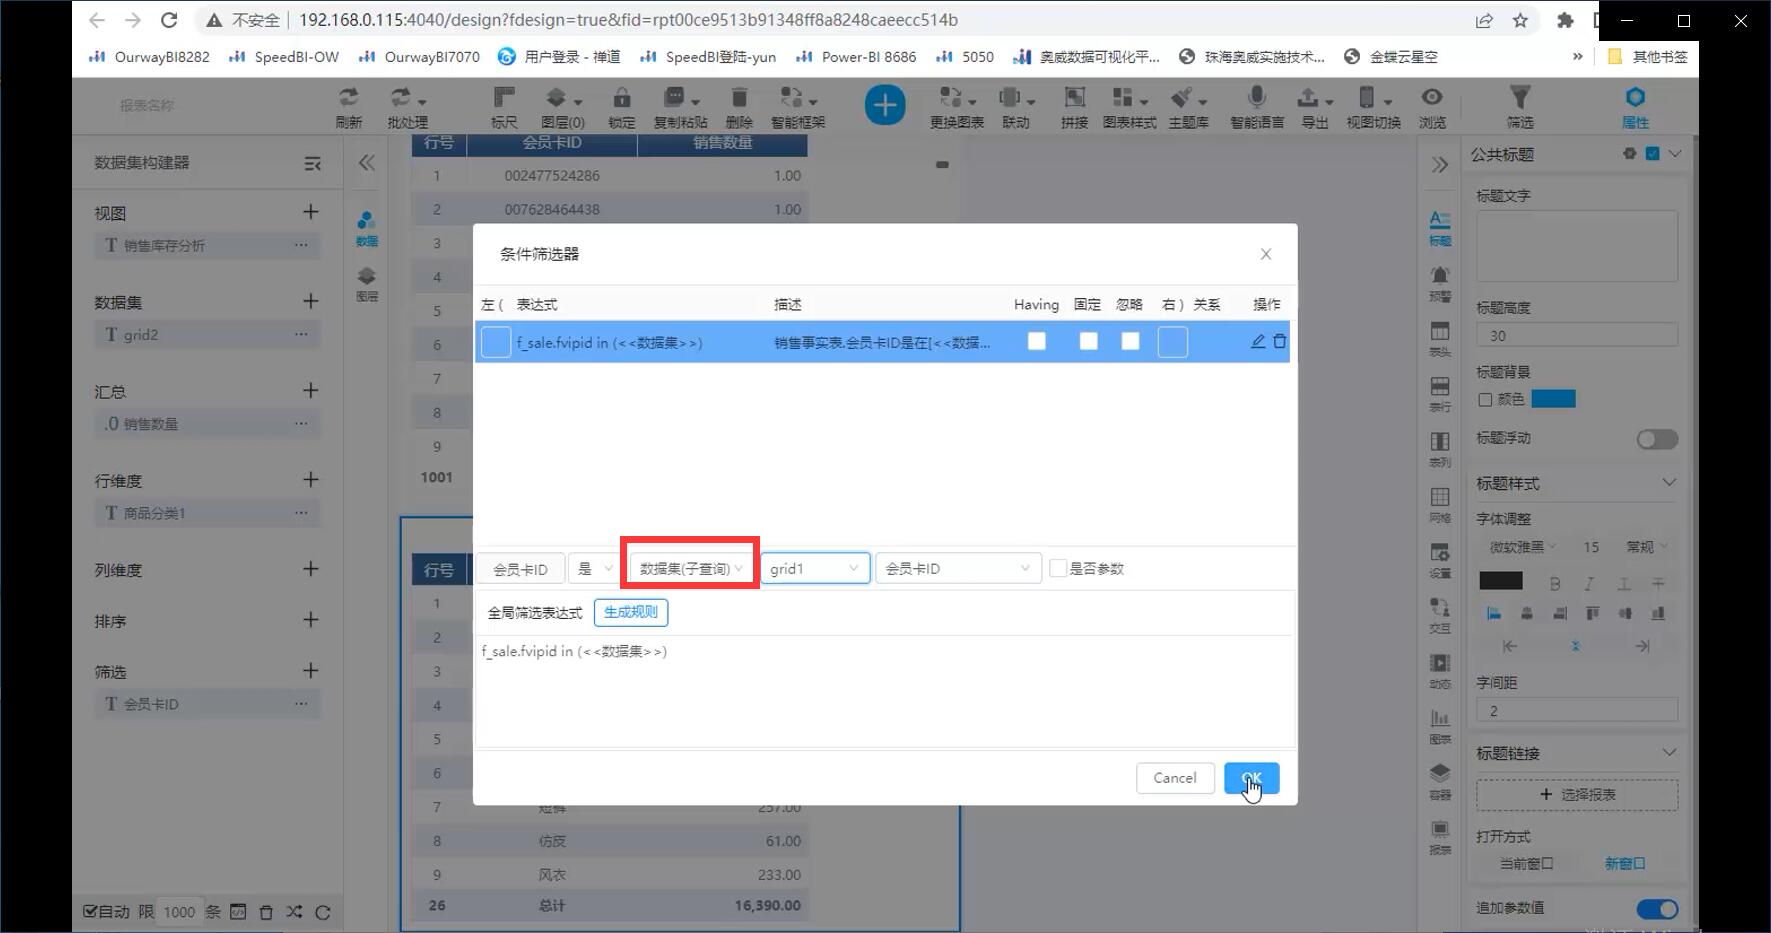Toggle the 固定 checkbox in condition row
The image size is (1771, 933).
tap(1089, 342)
